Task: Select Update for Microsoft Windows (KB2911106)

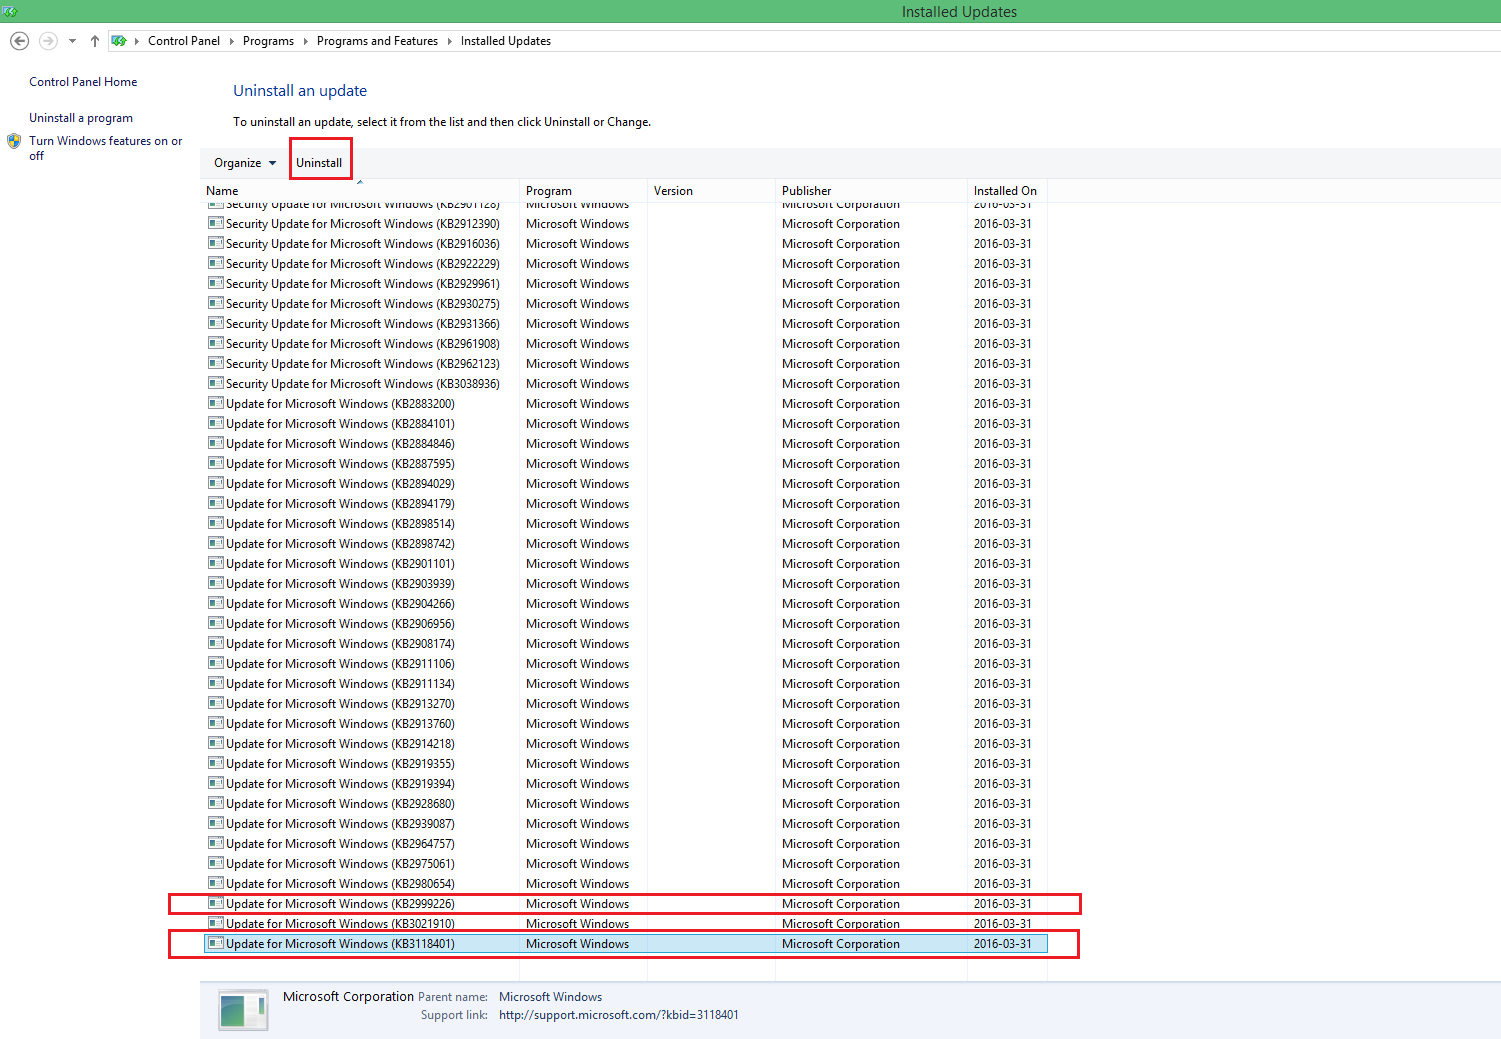Action: pyautogui.click(x=626, y=664)
